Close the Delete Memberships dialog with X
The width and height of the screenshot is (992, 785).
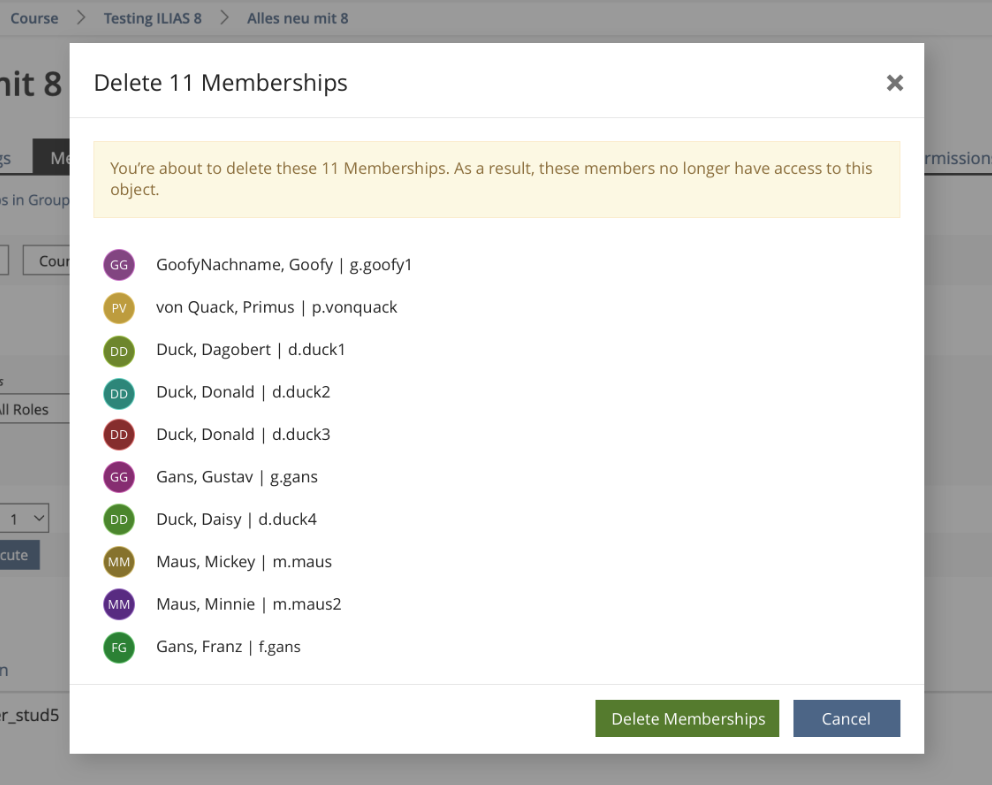point(894,83)
